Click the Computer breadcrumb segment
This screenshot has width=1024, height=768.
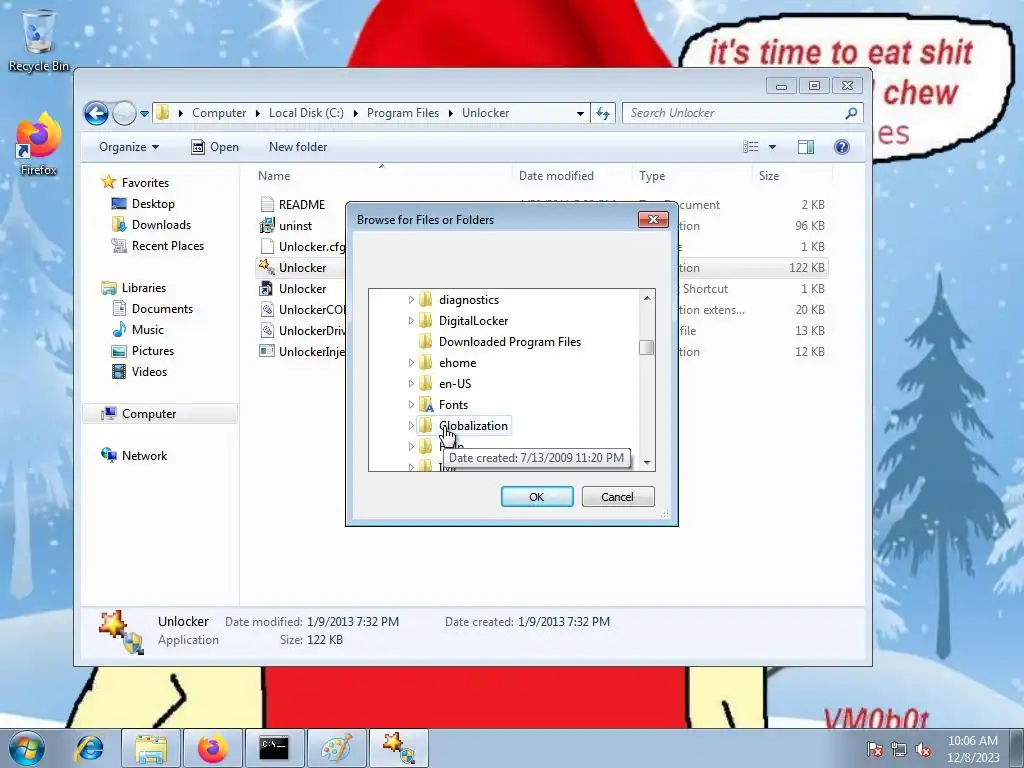click(219, 113)
